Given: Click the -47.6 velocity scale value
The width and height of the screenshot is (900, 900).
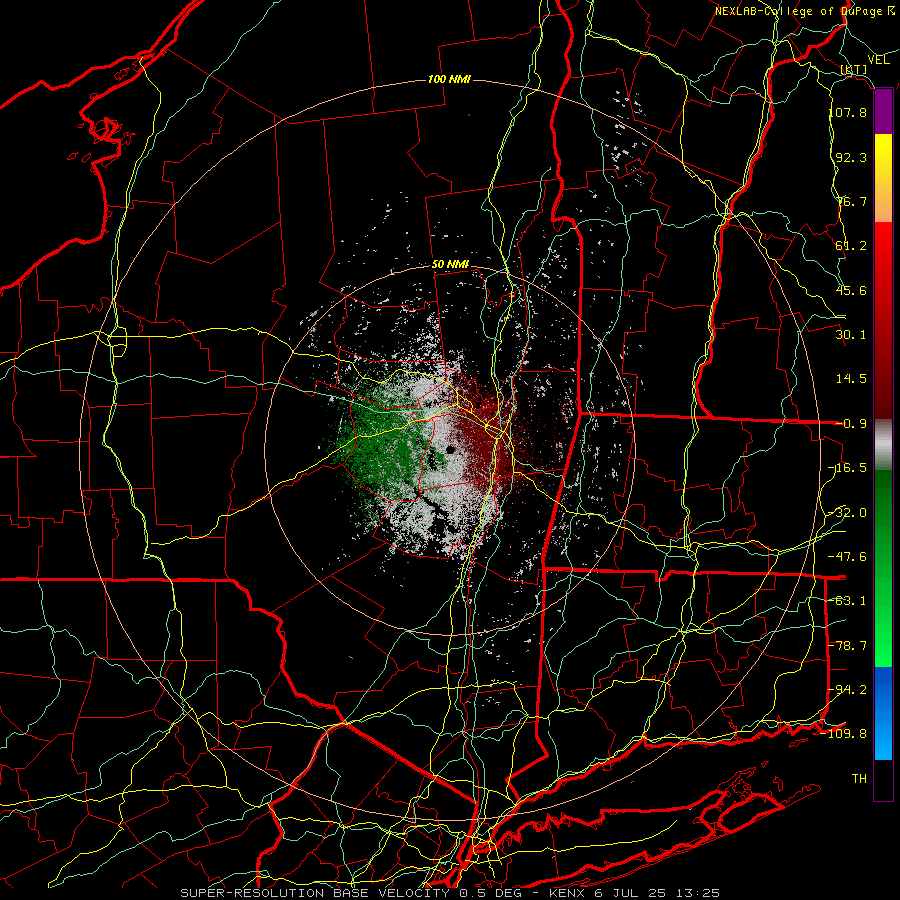Looking at the screenshot, I should tap(848, 557).
